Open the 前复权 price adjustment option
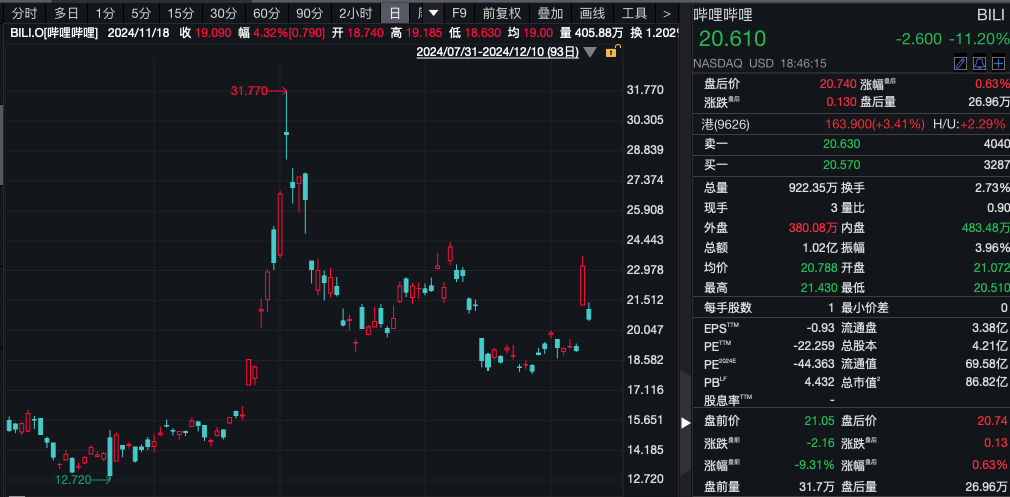Image resolution: width=1010 pixels, height=497 pixels. tap(502, 13)
